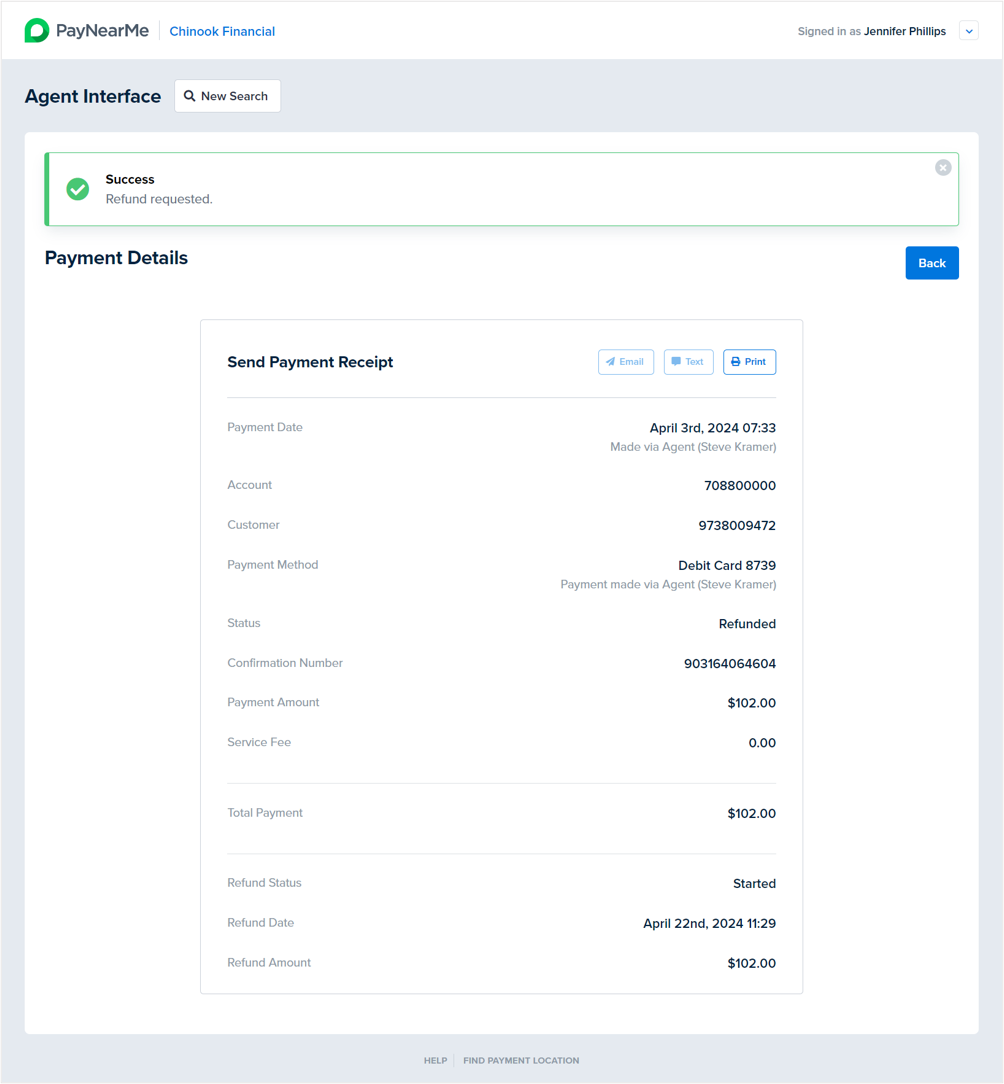The height and width of the screenshot is (1084, 1004).
Task: Click the Refund requested message text
Action: click(x=159, y=199)
